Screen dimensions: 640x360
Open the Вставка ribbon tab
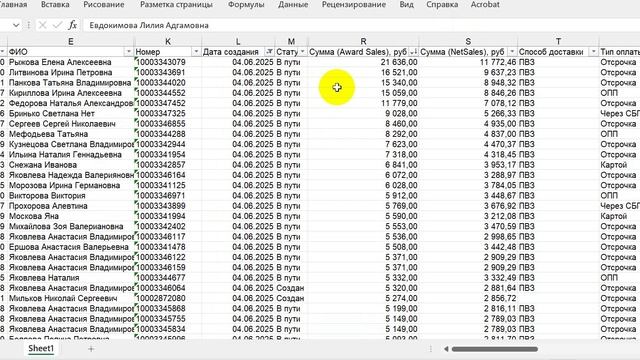point(55,5)
